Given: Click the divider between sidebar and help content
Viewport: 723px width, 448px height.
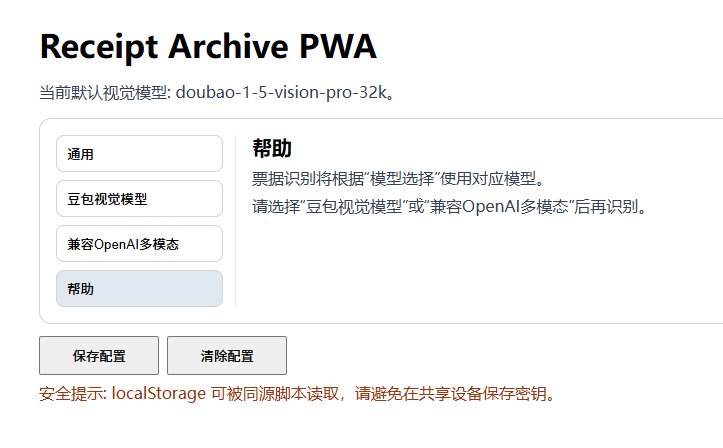Looking at the screenshot, I should coord(235,220).
